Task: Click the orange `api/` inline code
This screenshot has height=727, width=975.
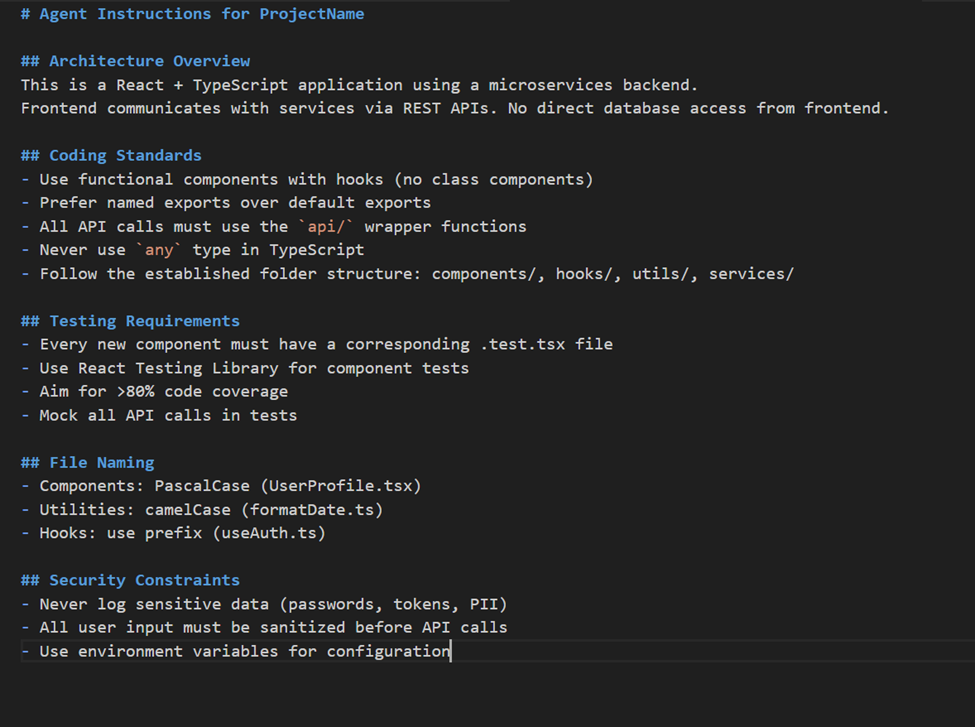Action: click(x=326, y=226)
